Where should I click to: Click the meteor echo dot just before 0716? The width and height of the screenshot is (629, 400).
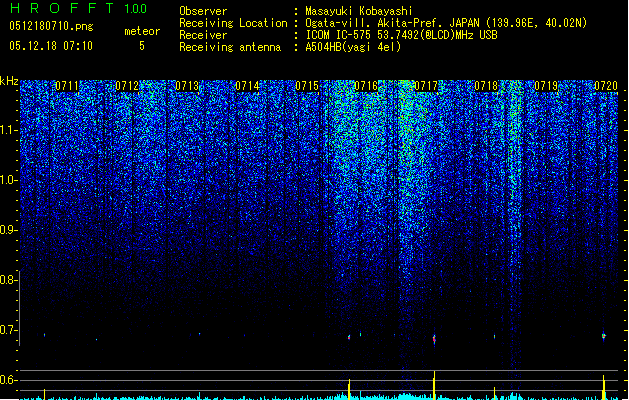[x=349, y=337]
